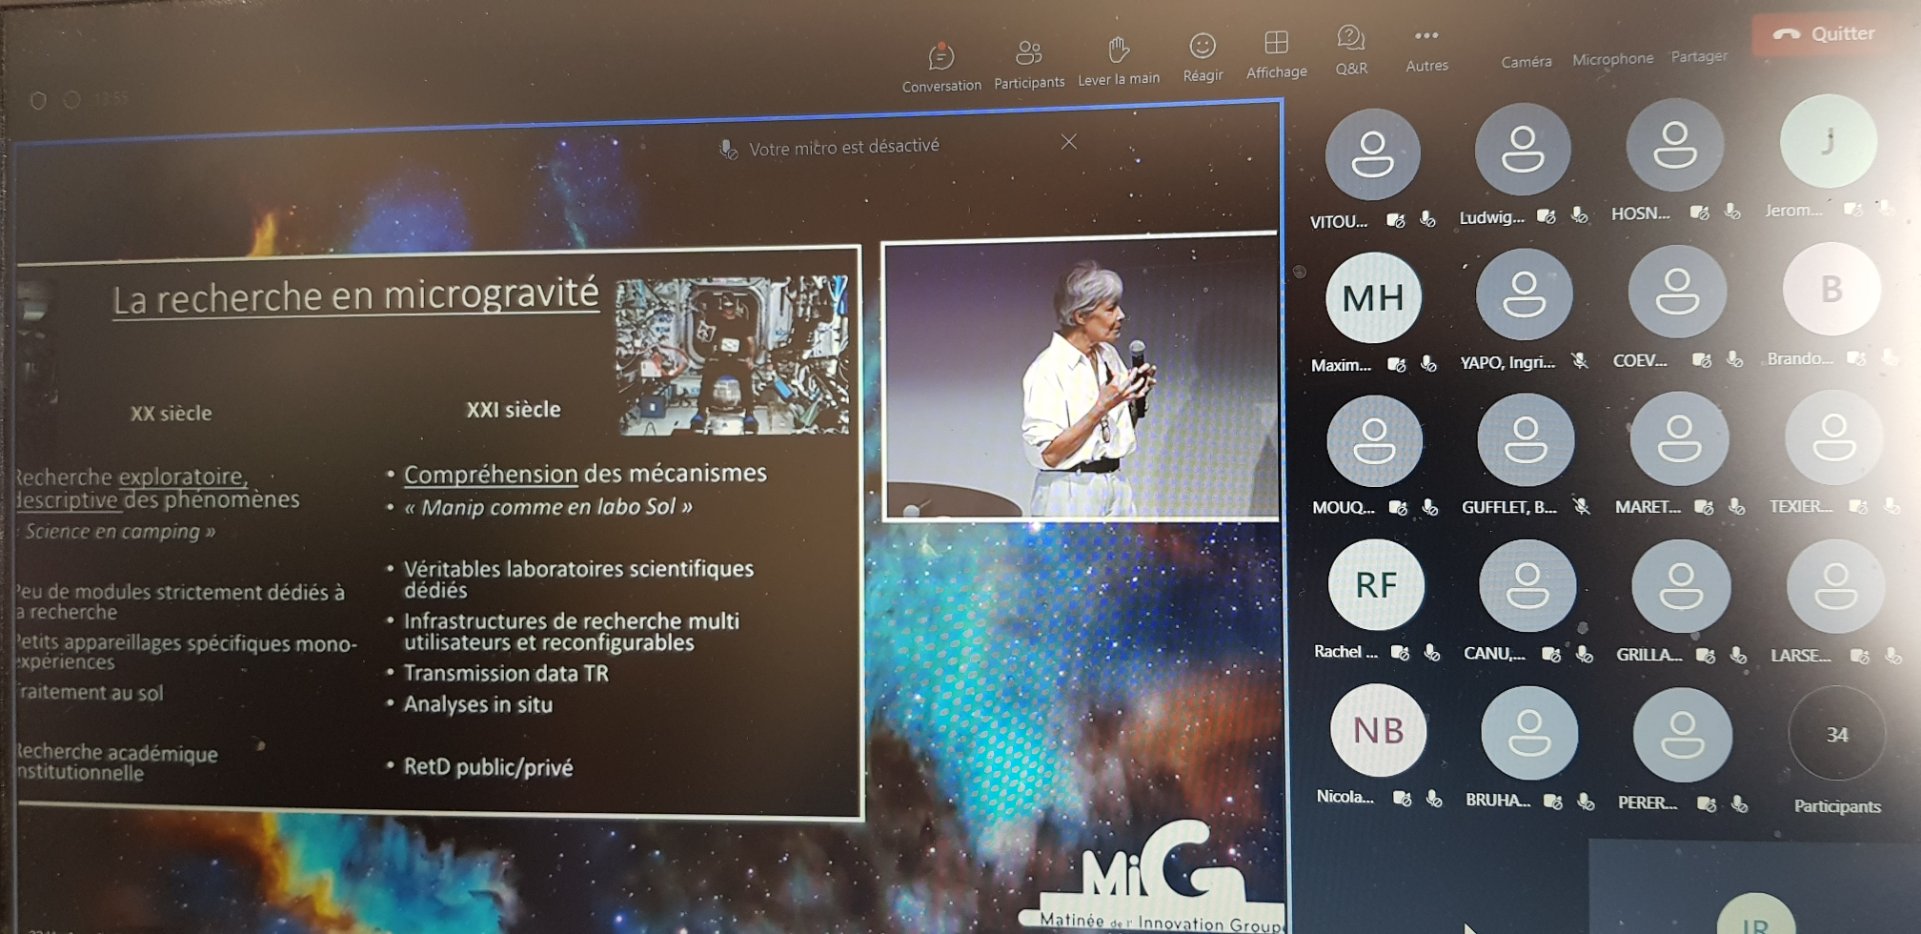The height and width of the screenshot is (934, 1921).
Task: Unmute using the Microphone control
Action: (1612, 59)
